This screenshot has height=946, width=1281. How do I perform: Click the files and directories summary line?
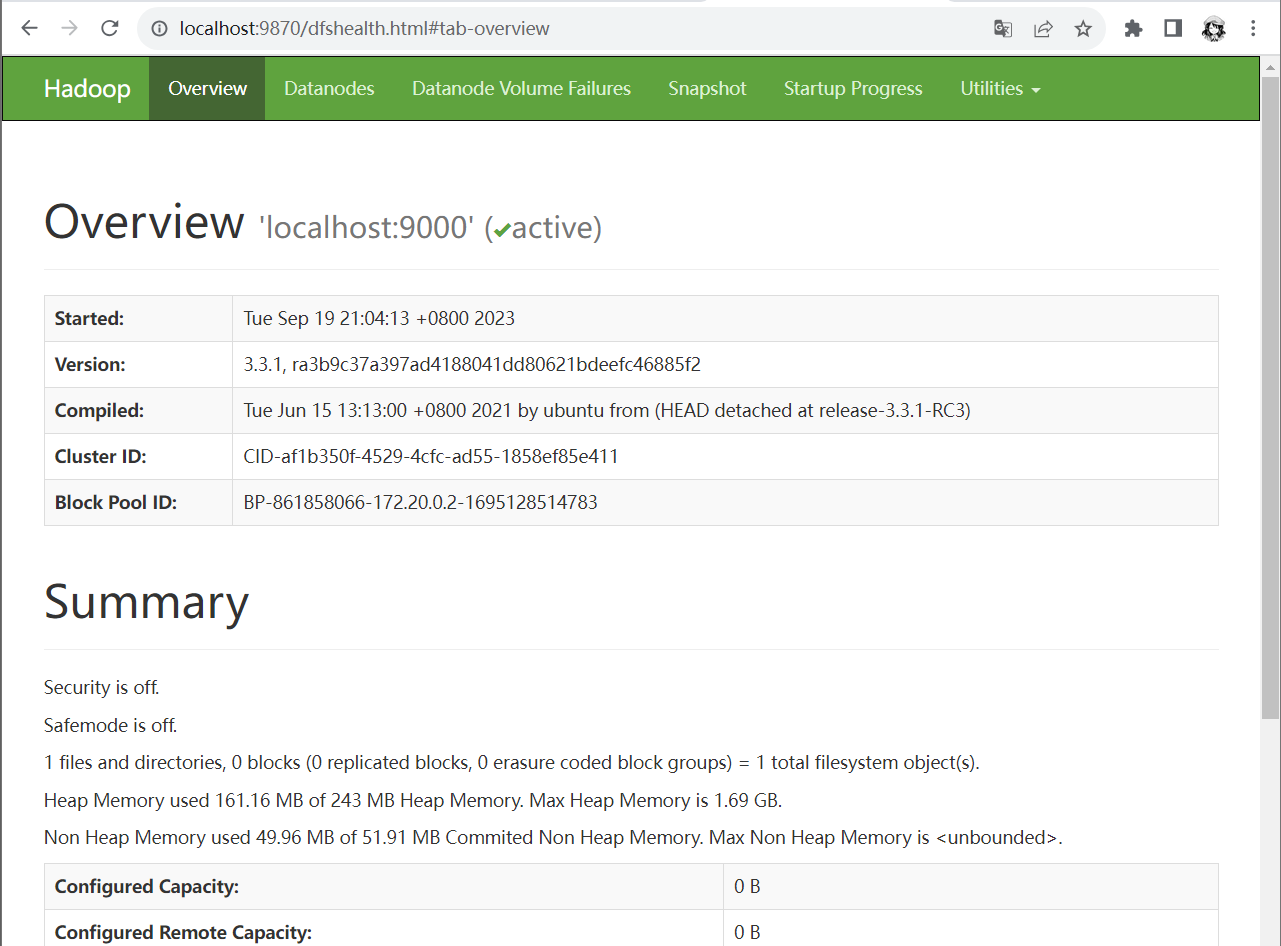[512, 763]
